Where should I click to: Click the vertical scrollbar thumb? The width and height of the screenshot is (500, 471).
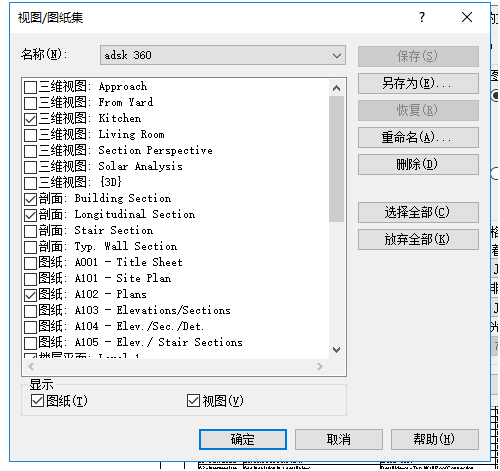[x=337, y=159]
